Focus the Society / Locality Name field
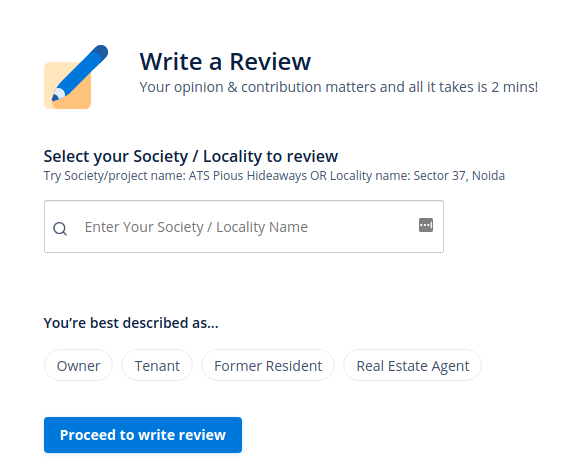Screen dimensions: 564x464 244,227
